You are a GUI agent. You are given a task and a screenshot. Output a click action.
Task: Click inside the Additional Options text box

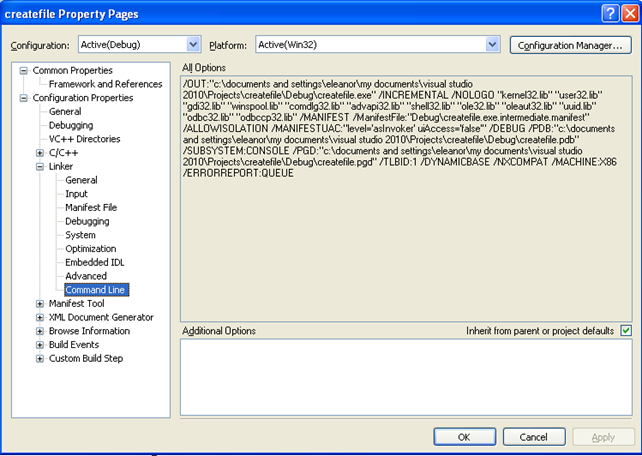pos(405,376)
